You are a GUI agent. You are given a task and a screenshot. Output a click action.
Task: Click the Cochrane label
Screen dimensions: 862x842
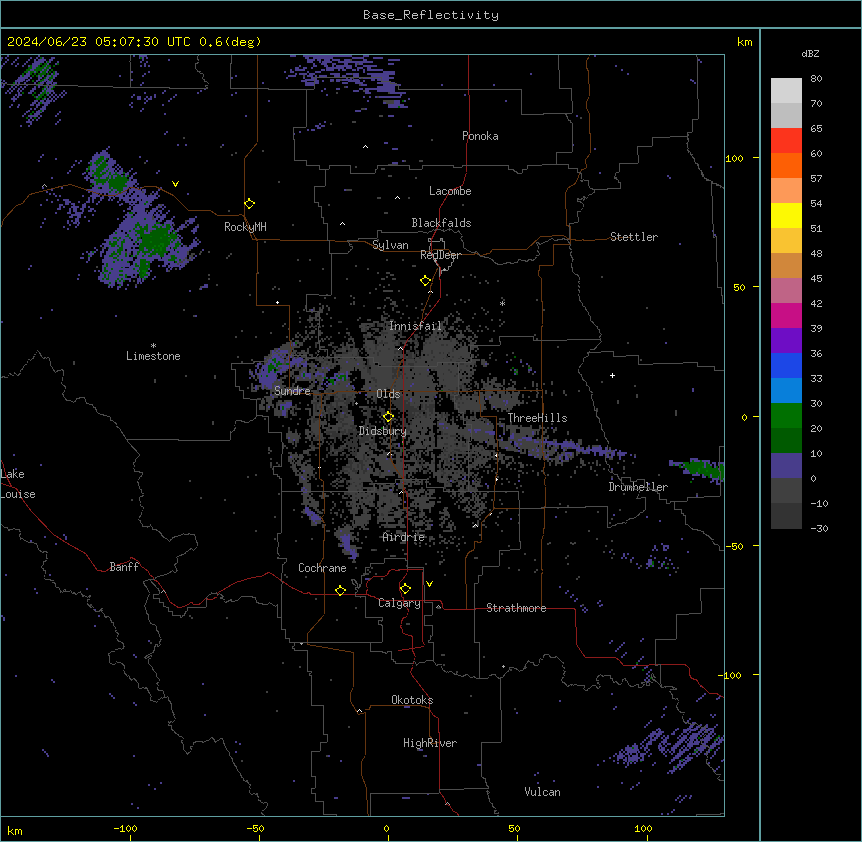coord(322,568)
